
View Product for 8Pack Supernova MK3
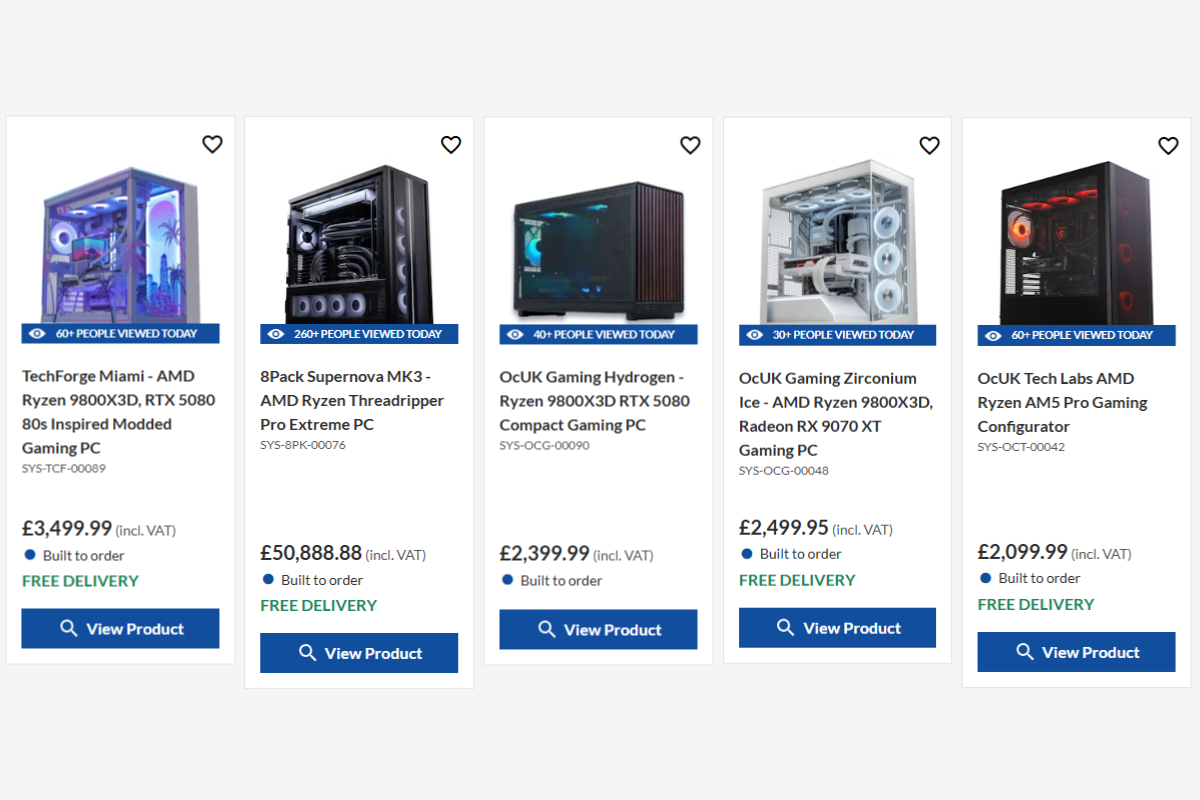pos(359,653)
